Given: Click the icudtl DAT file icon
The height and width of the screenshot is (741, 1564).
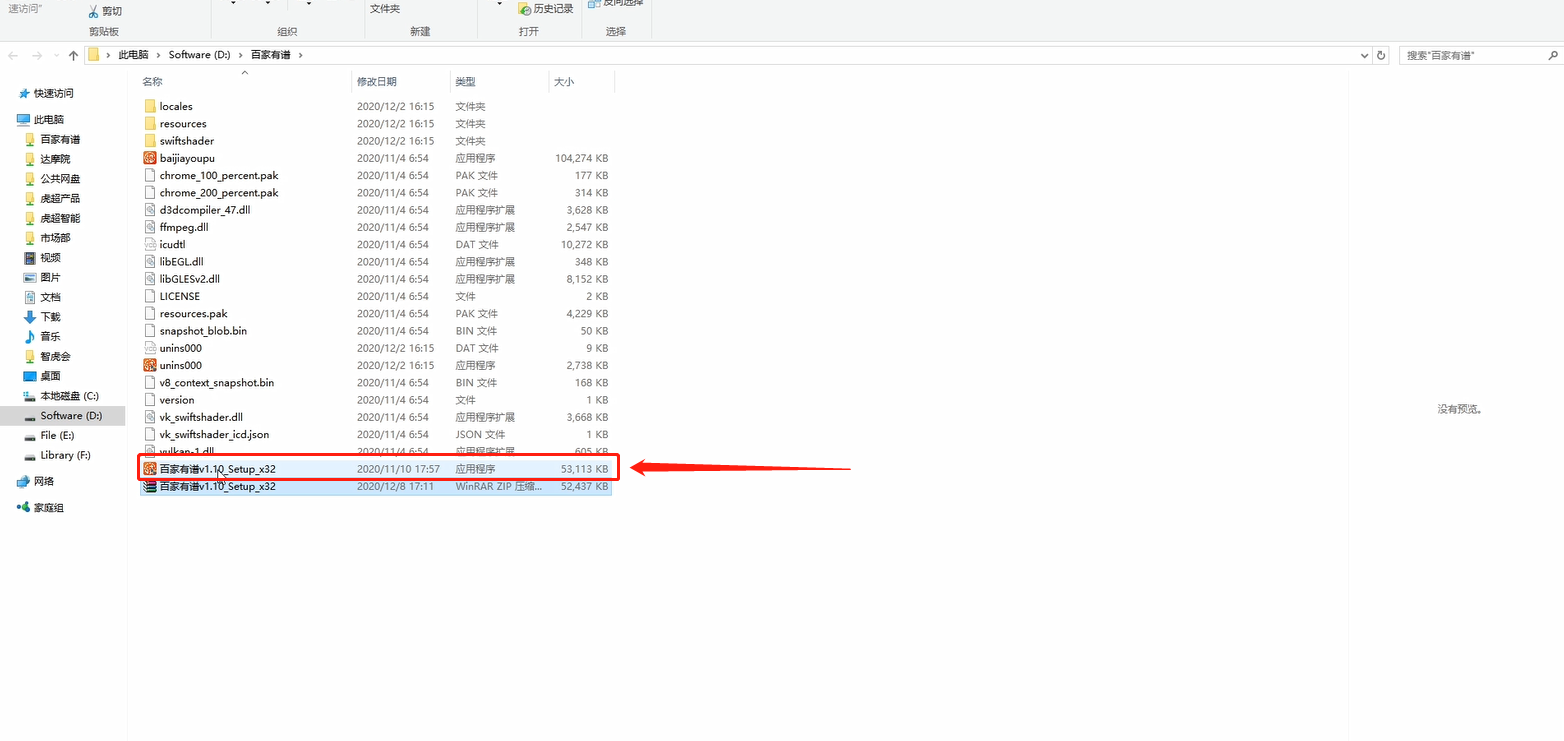Looking at the screenshot, I should coord(150,244).
